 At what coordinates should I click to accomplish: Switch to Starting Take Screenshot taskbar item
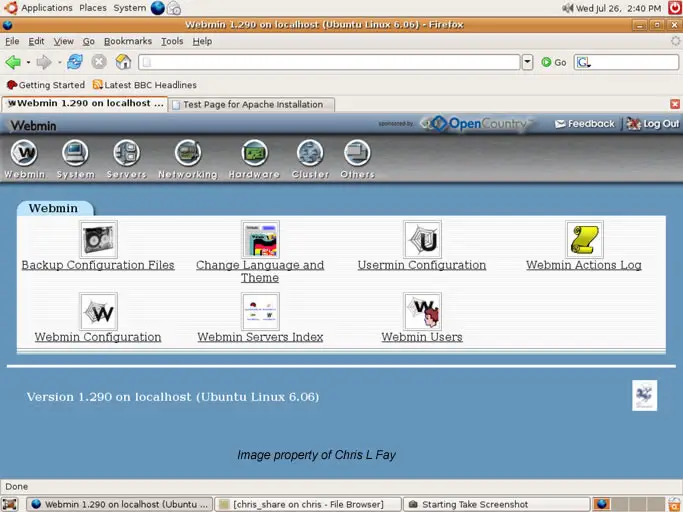click(497, 504)
